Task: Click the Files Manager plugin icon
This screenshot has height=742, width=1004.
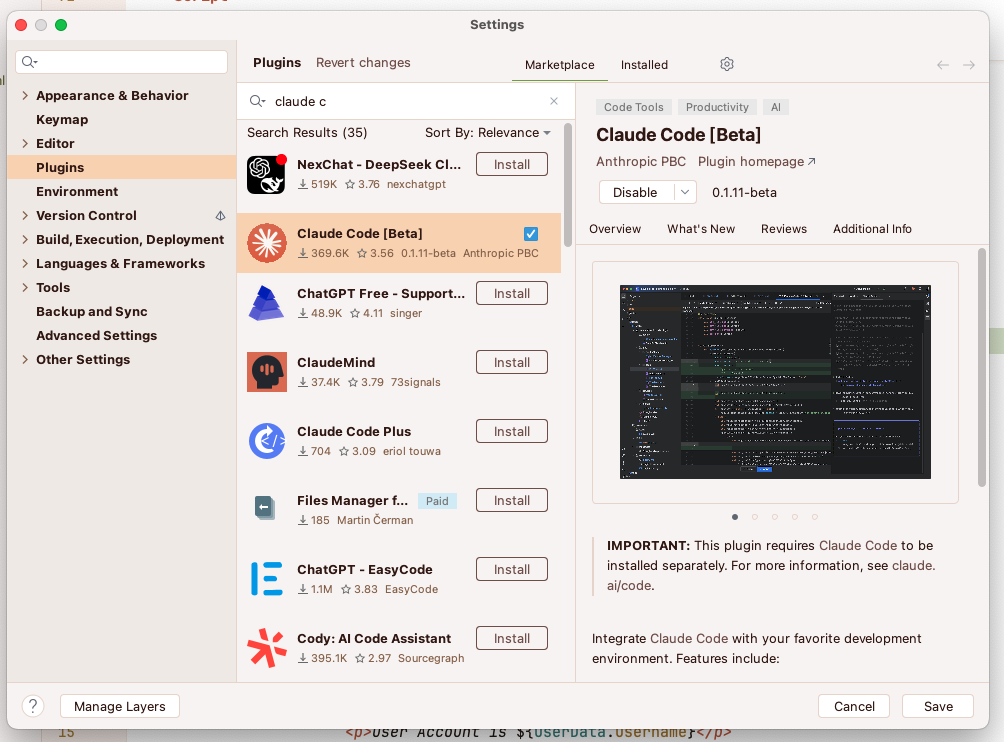Action: (x=264, y=509)
